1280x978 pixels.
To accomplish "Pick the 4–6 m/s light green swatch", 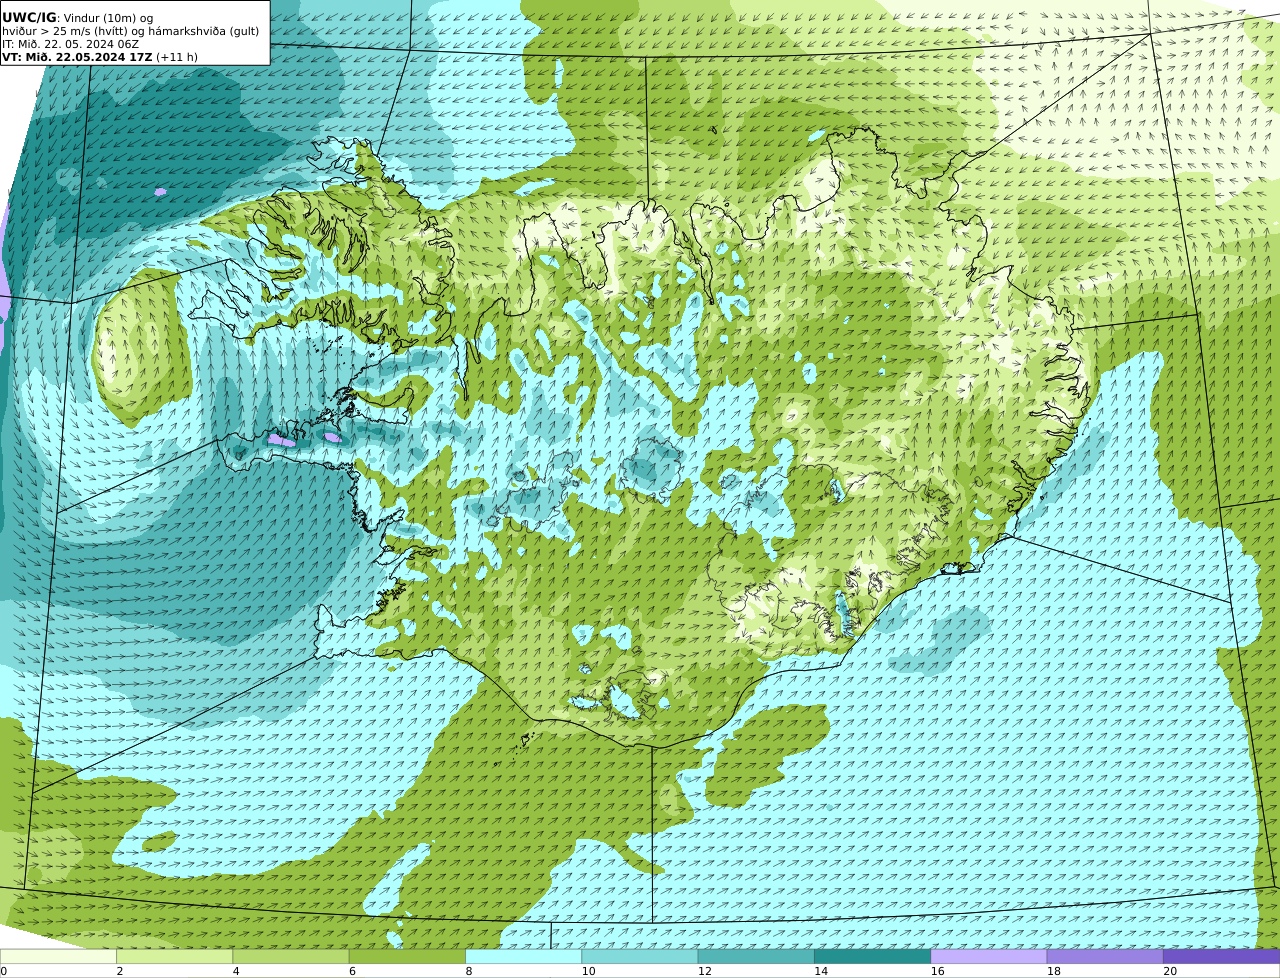I will [291, 956].
